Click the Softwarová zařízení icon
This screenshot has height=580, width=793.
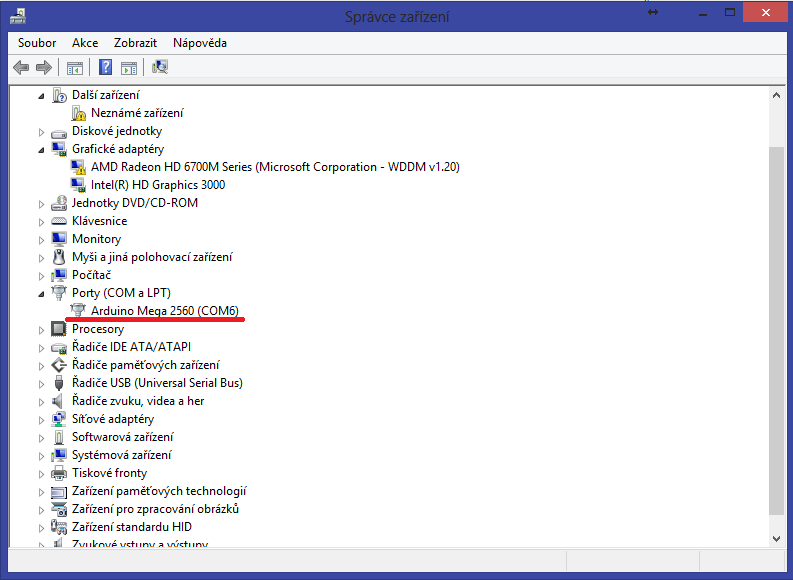[59, 437]
